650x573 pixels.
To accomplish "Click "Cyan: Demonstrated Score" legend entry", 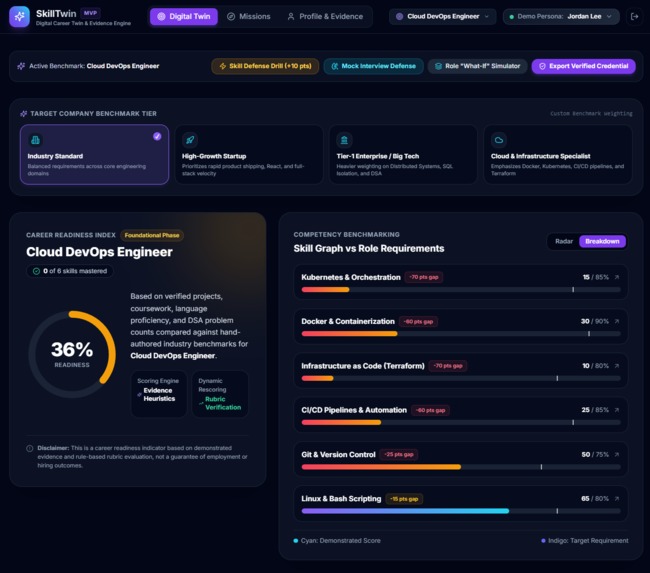I will tap(337, 541).
